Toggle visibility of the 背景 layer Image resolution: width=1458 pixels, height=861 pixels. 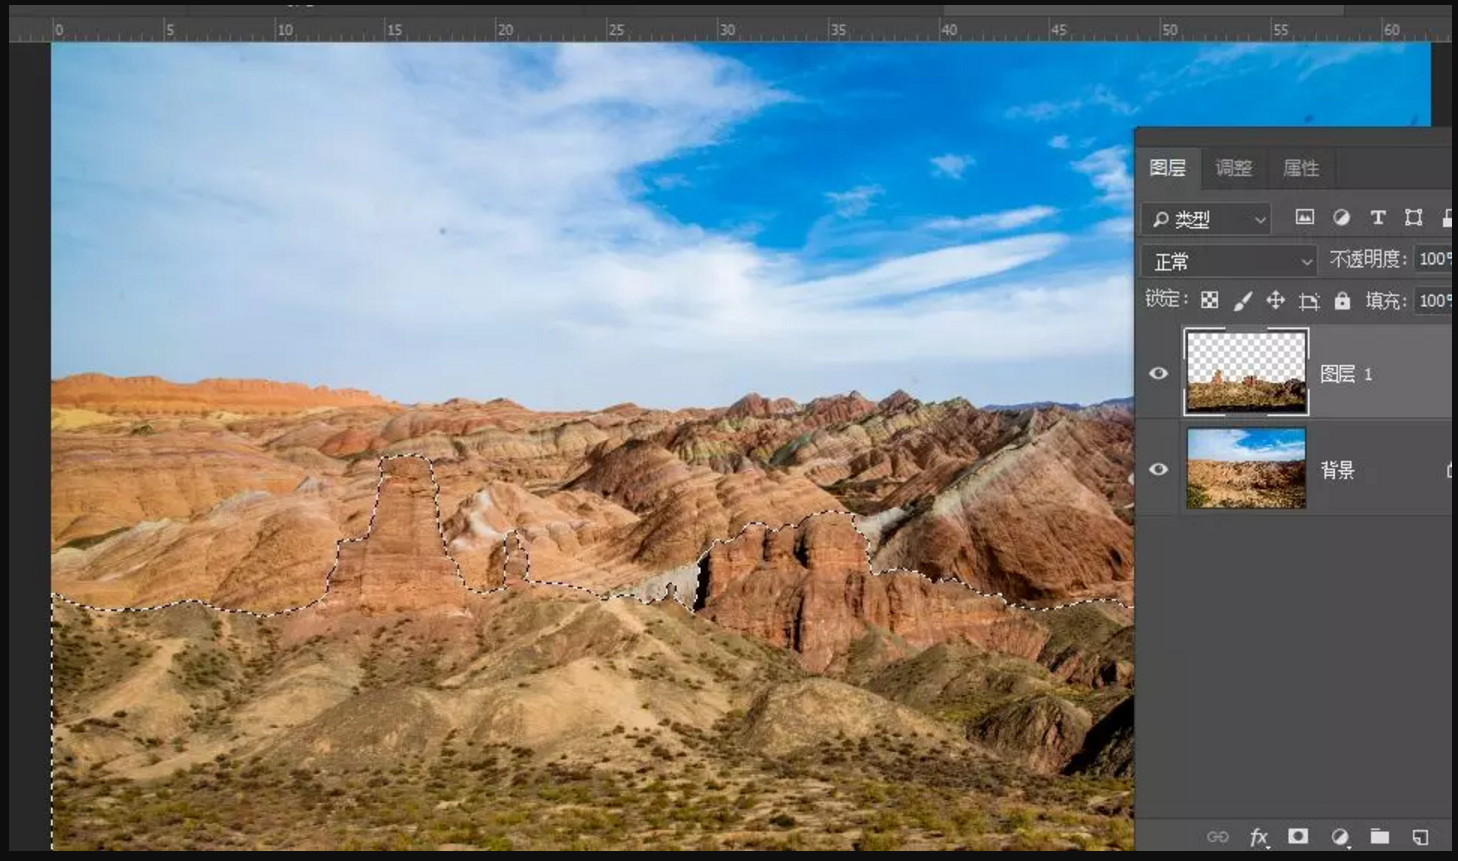coord(1158,469)
